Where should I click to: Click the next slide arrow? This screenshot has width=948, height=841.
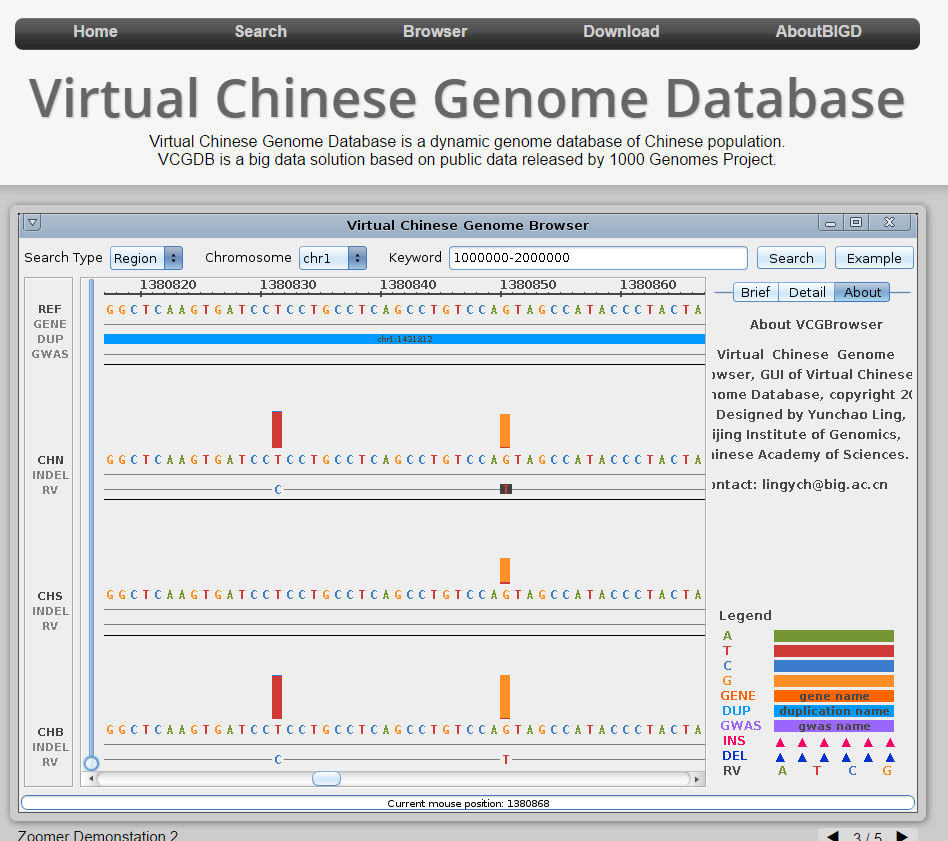tap(902, 836)
